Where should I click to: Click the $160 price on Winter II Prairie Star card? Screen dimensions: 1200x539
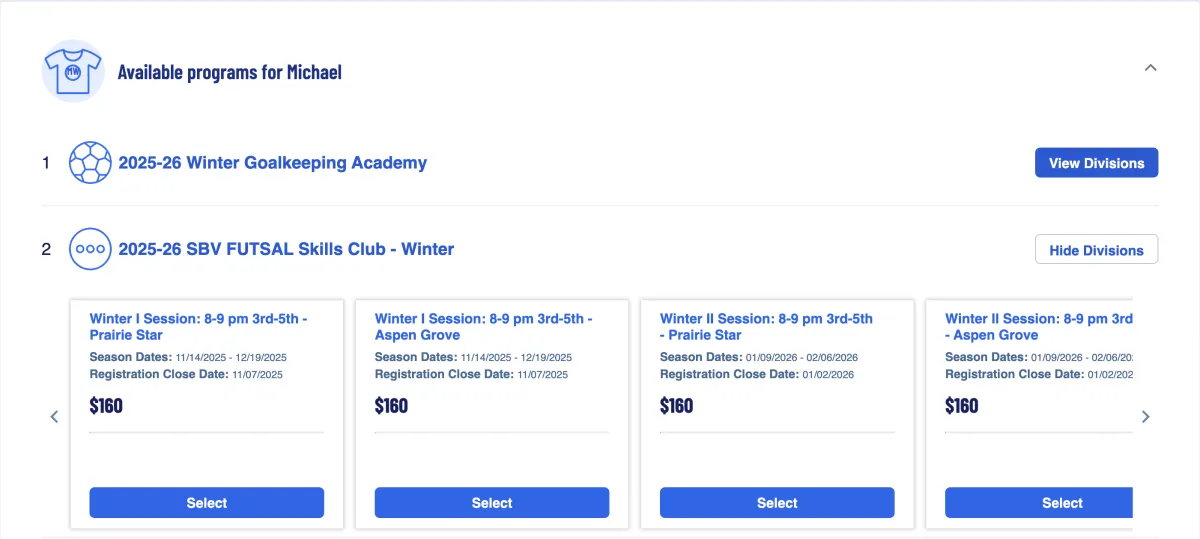coord(677,406)
